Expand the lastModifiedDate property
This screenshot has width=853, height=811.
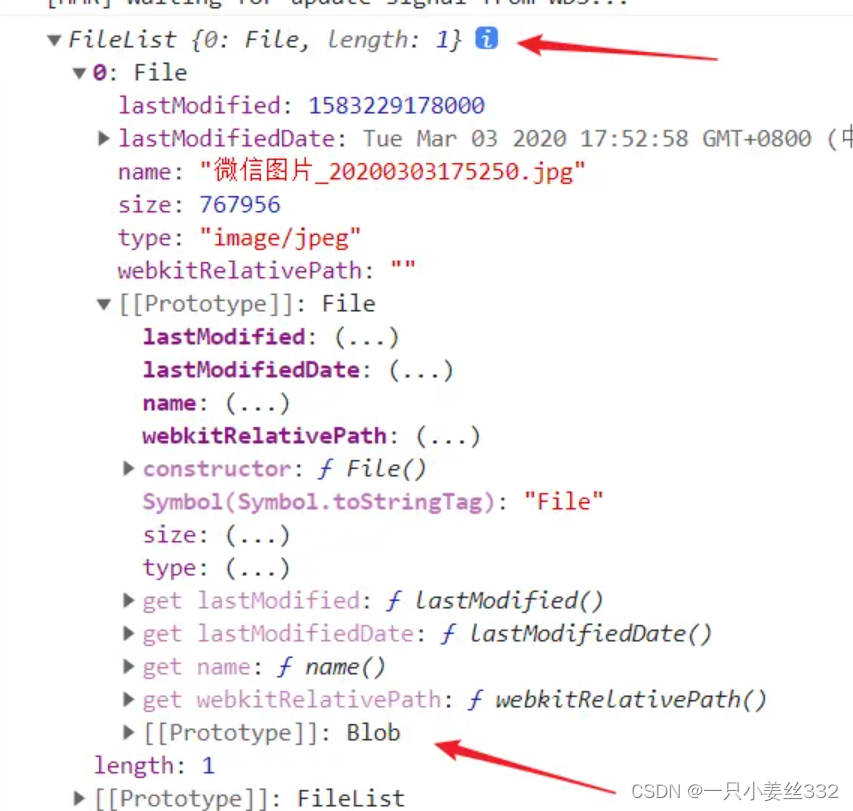click(104, 138)
